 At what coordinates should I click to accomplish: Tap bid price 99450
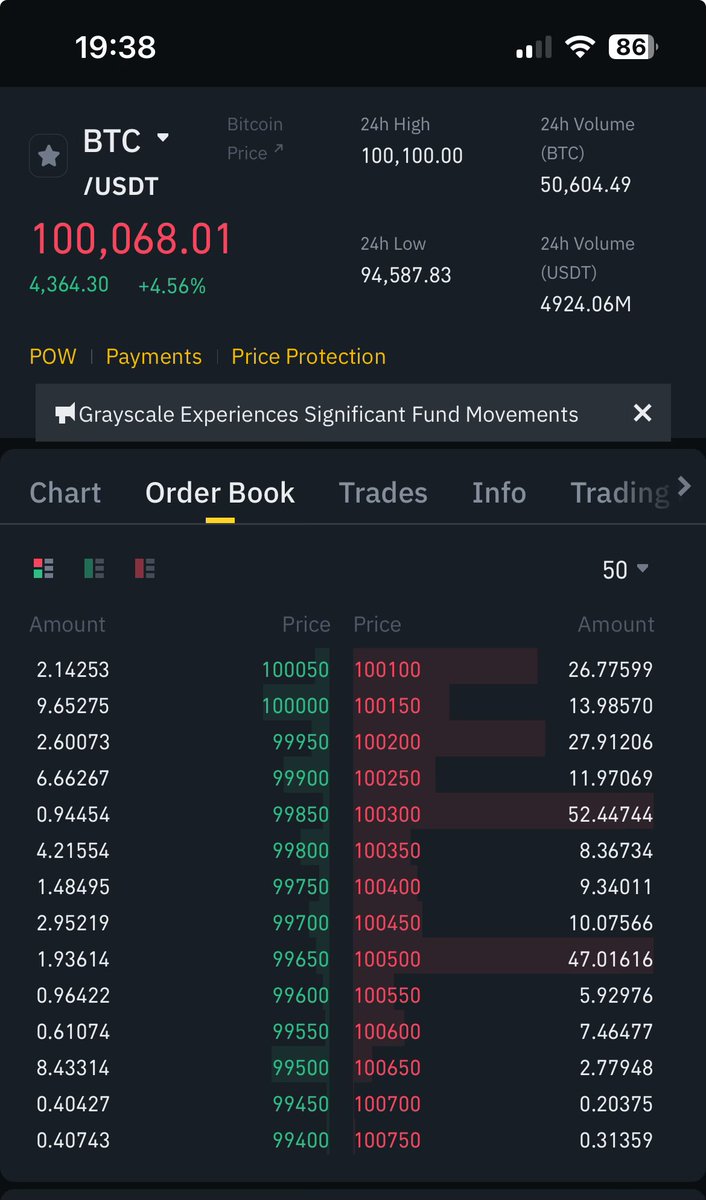[x=301, y=1104]
